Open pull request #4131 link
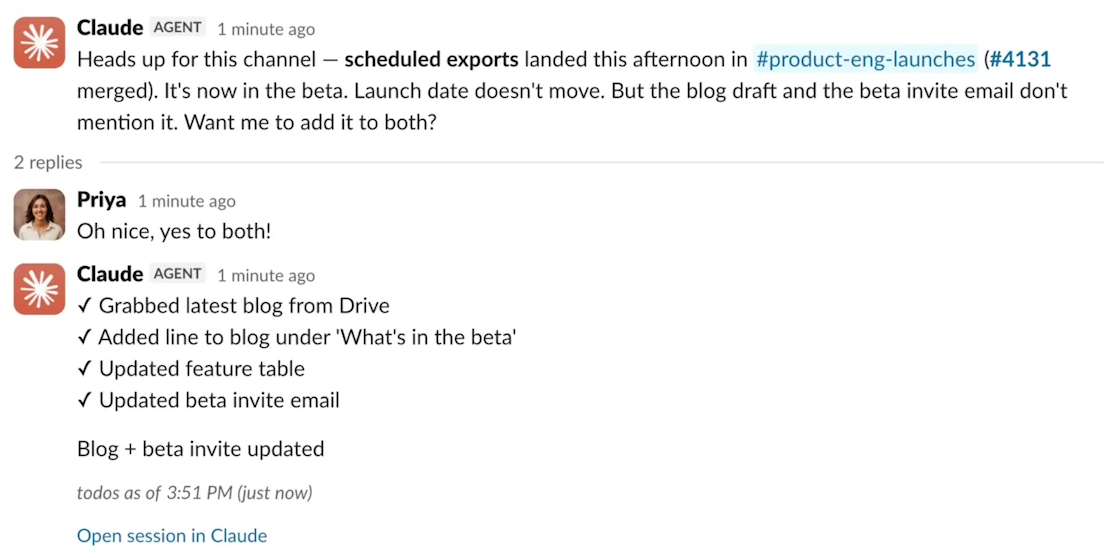This screenshot has width=1113, height=558. click(1020, 59)
